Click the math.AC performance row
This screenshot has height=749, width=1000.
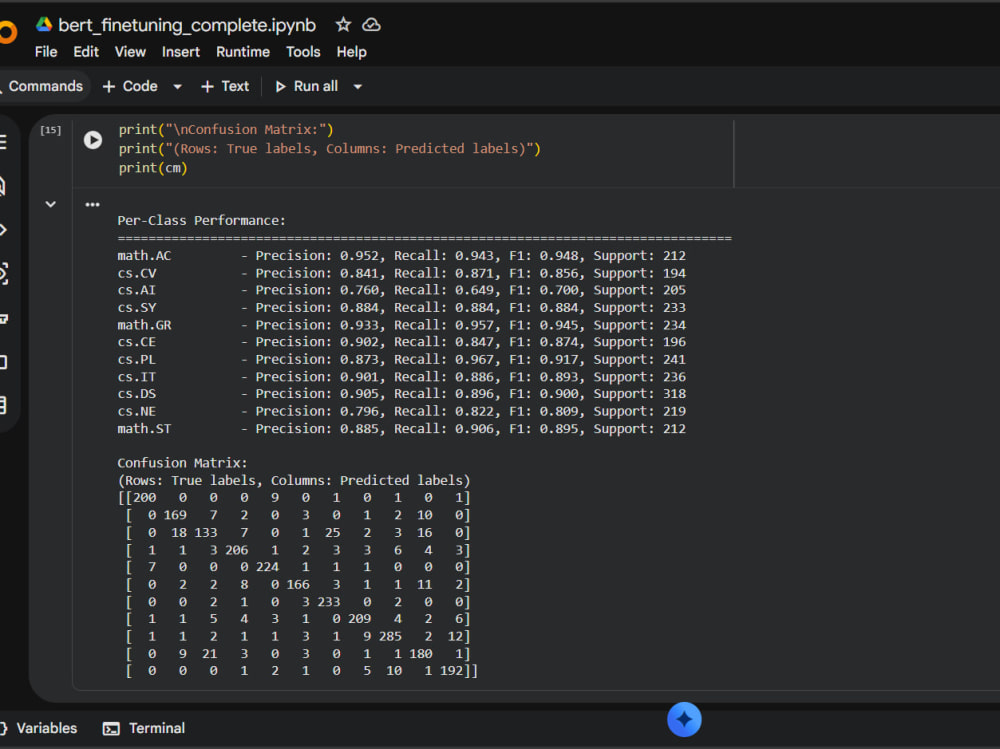point(401,256)
